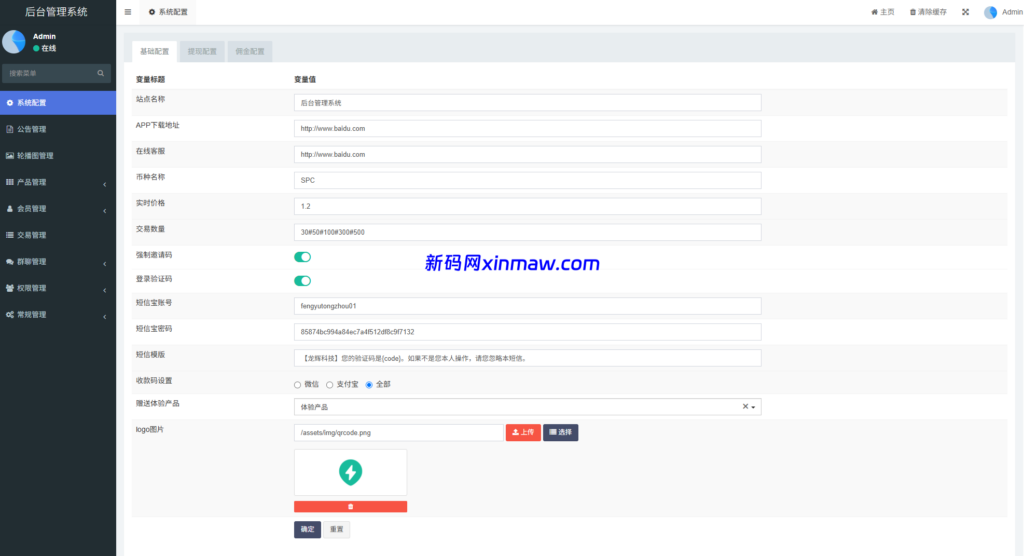Open 公告管理 in the sidebar
The image size is (1024, 556).
[58, 129]
